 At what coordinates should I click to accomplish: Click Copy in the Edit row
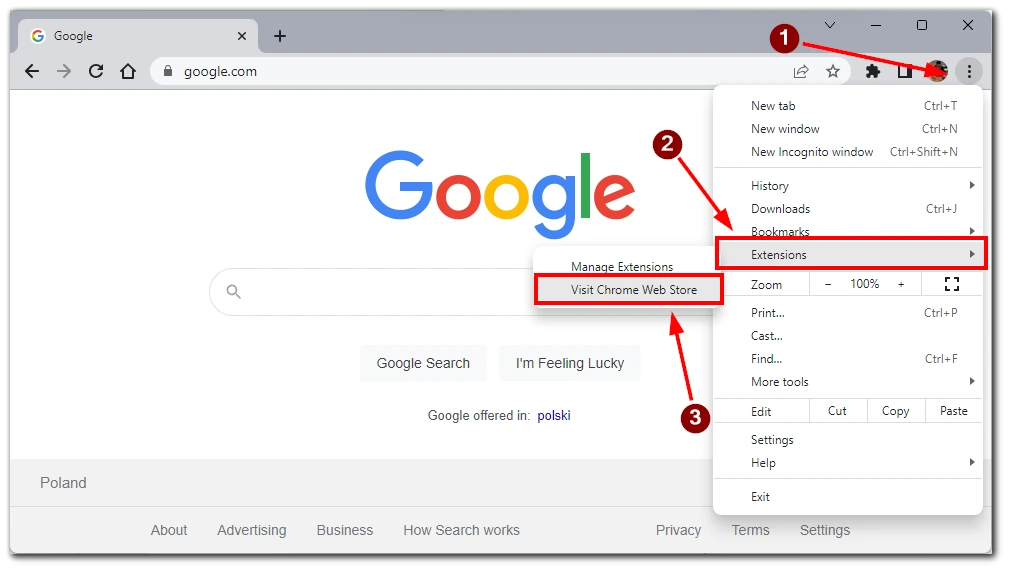(x=895, y=411)
